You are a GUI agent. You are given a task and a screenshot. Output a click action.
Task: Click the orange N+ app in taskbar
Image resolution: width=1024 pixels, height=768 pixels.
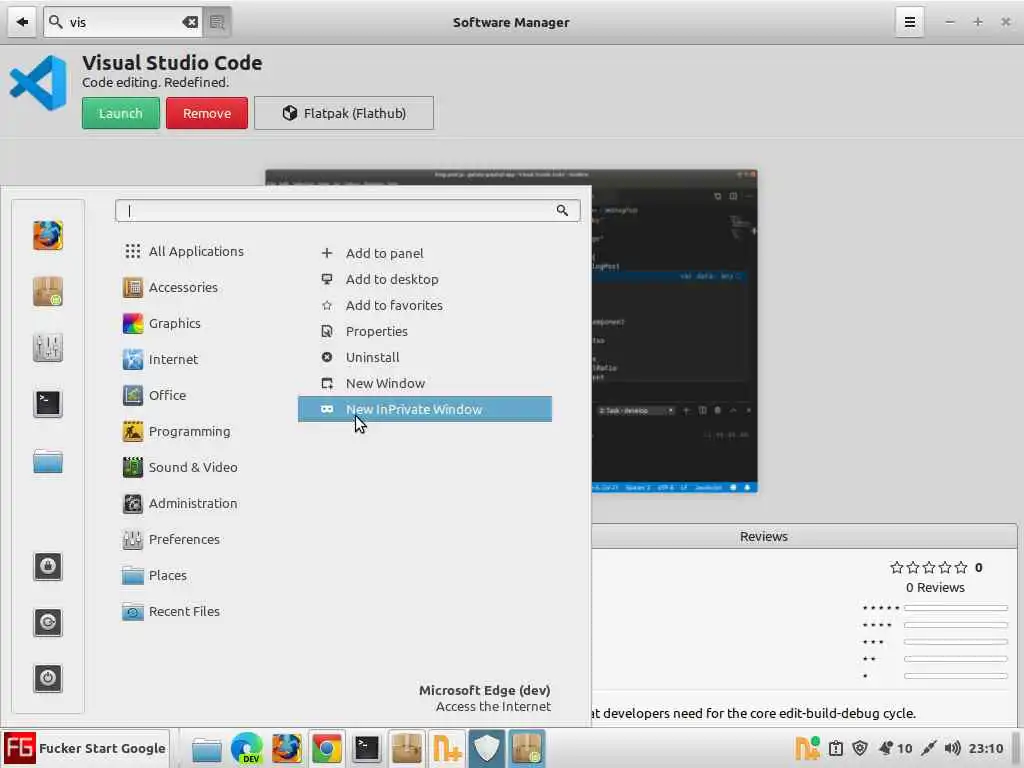447,748
